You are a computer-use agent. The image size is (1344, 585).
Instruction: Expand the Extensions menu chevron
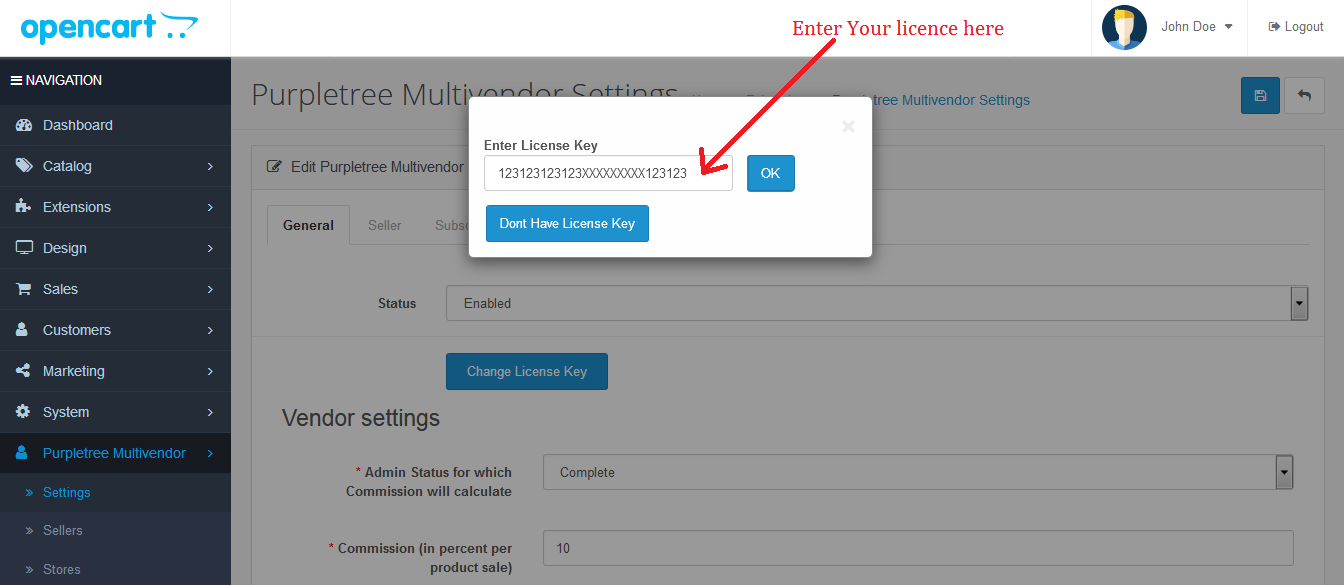click(210, 207)
